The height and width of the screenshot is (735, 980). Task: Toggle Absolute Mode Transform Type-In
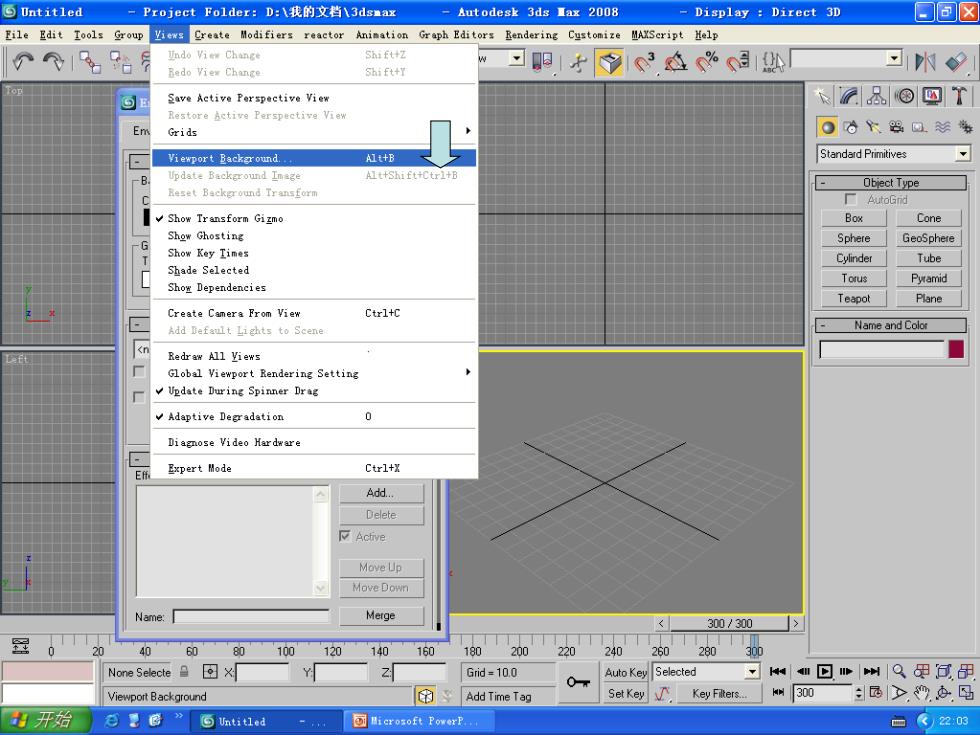(211, 672)
